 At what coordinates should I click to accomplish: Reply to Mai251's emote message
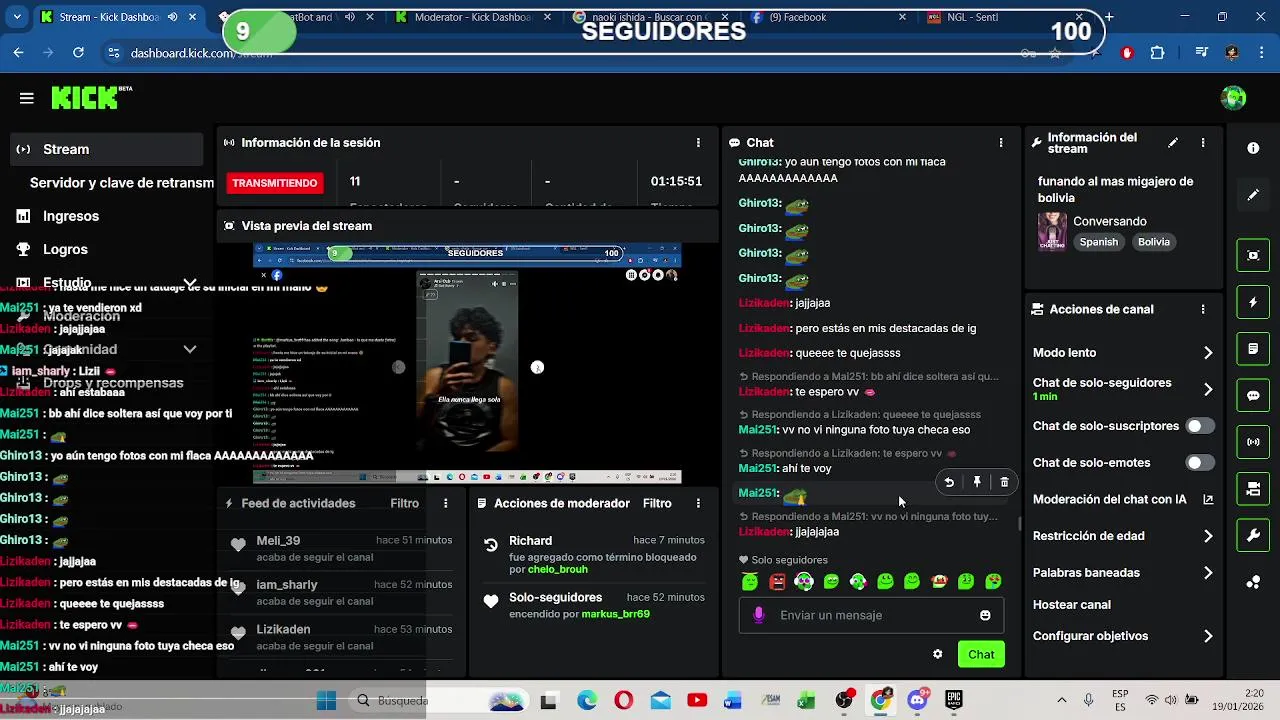tap(949, 482)
